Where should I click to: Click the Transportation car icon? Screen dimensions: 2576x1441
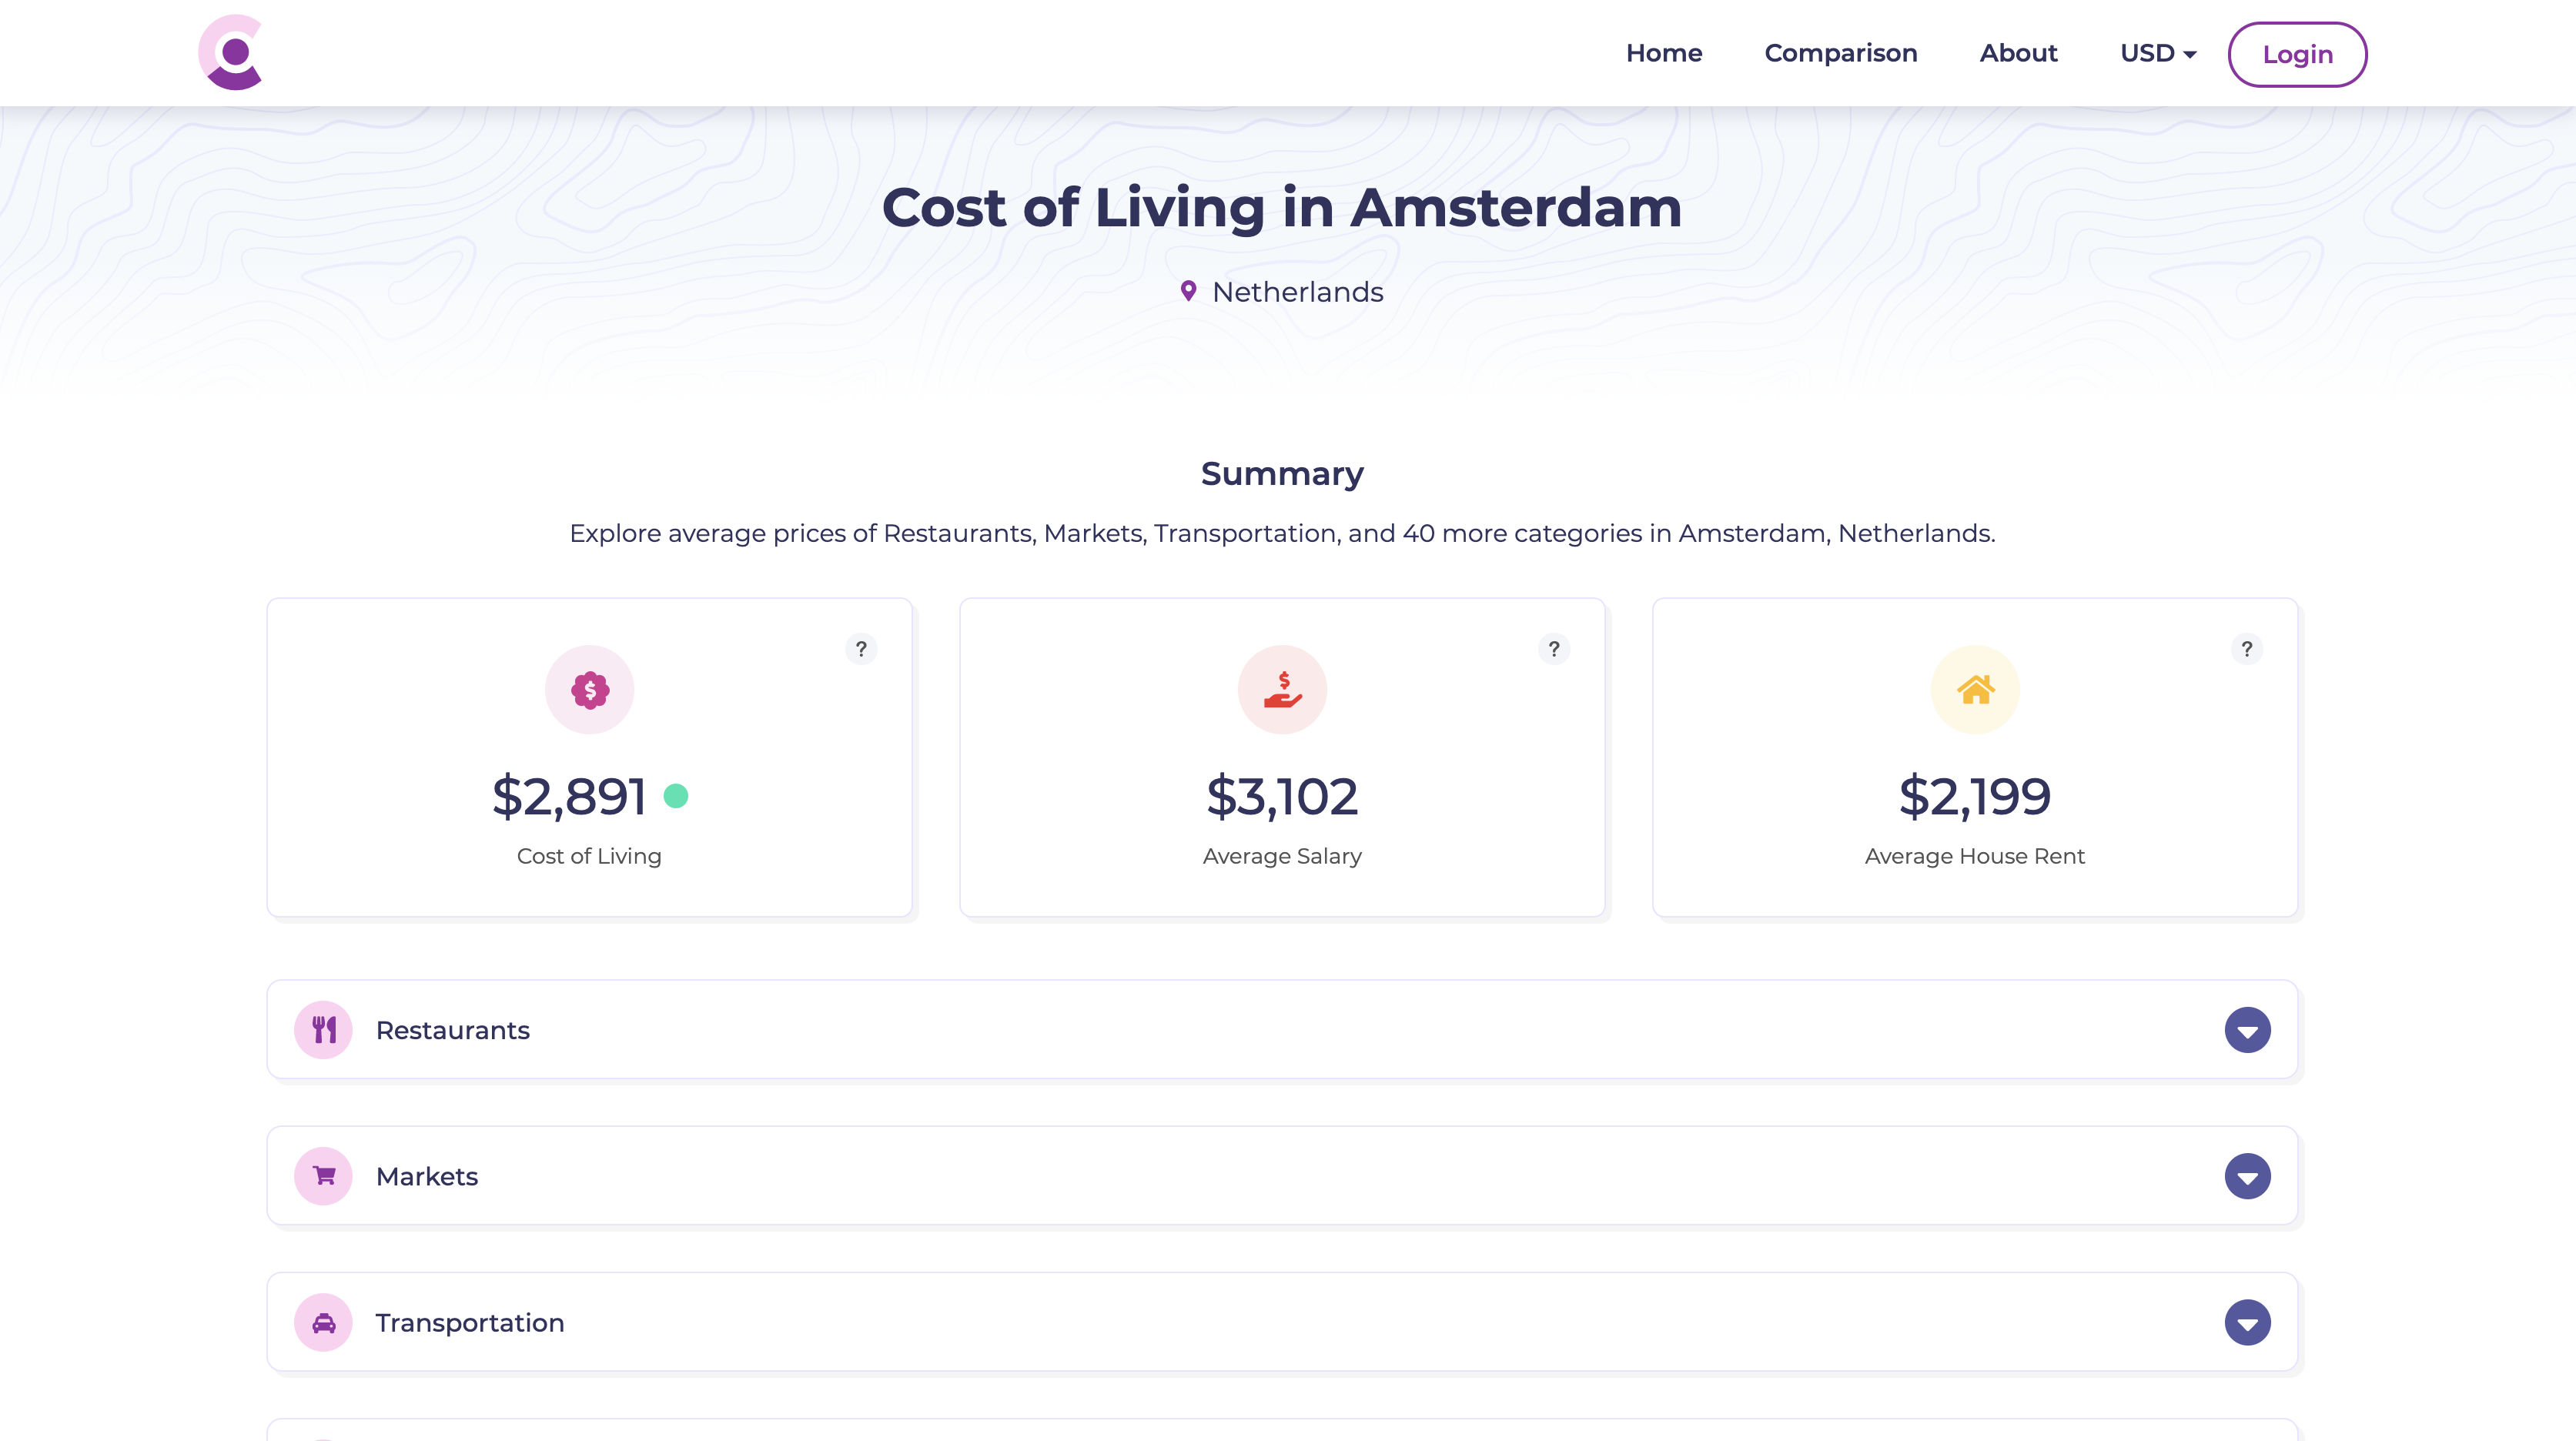pyautogui.click(x=323, y=1323)
